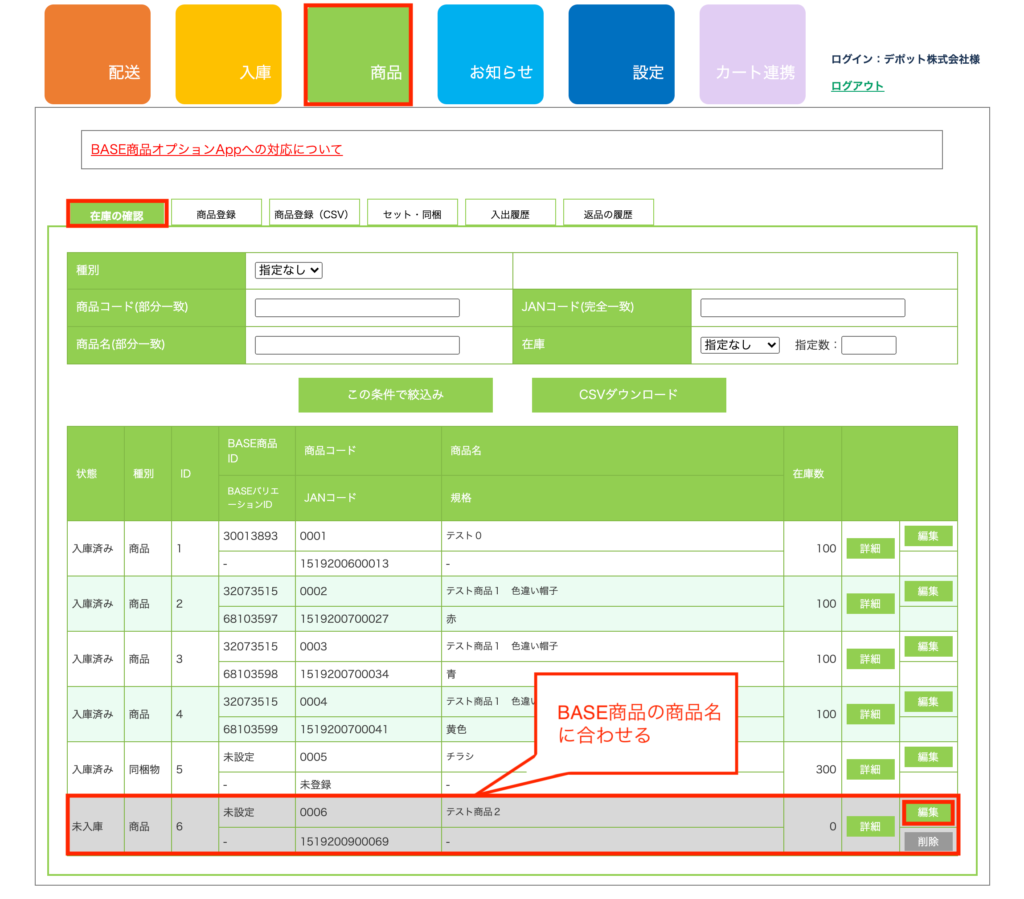Image resolution: width=1024 pixels, height=899 pixels.
Task: Click the JANコード input field
Action: pyautogui.click(x=802, y=308)
